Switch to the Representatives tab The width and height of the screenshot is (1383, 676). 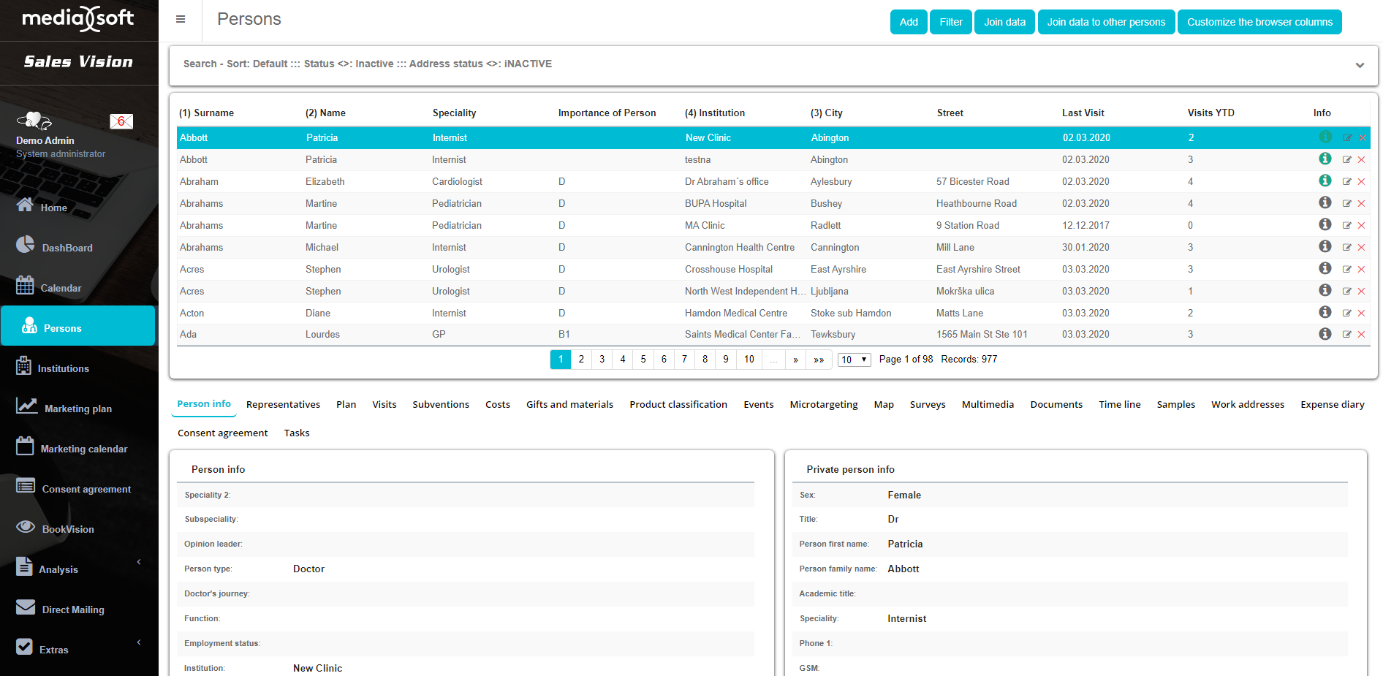[x=283, y=405]
